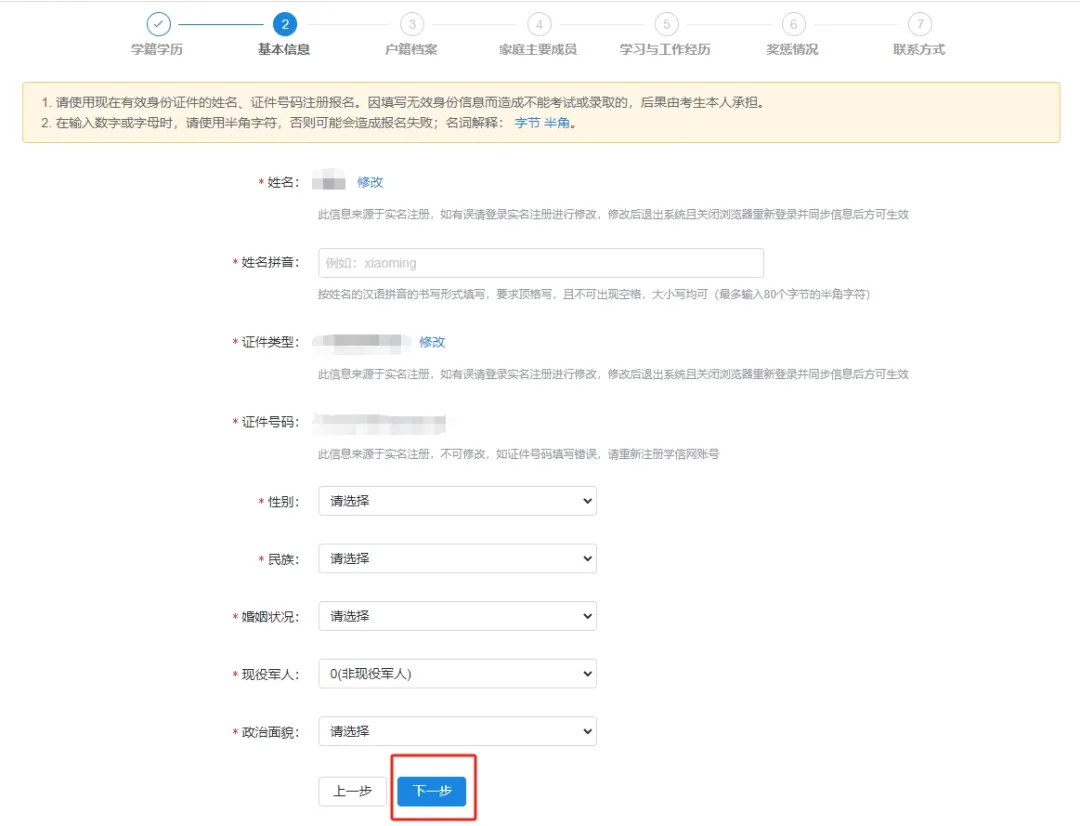Go to the 联系方式 step label
Image resolution: width=1080 pixels, height=826 pixels.
pyautogui.click(x=919, y=50)
